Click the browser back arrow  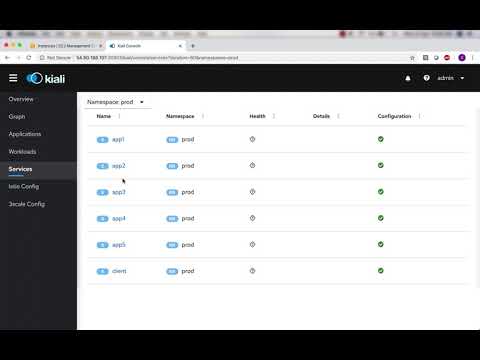coord(7,58)
